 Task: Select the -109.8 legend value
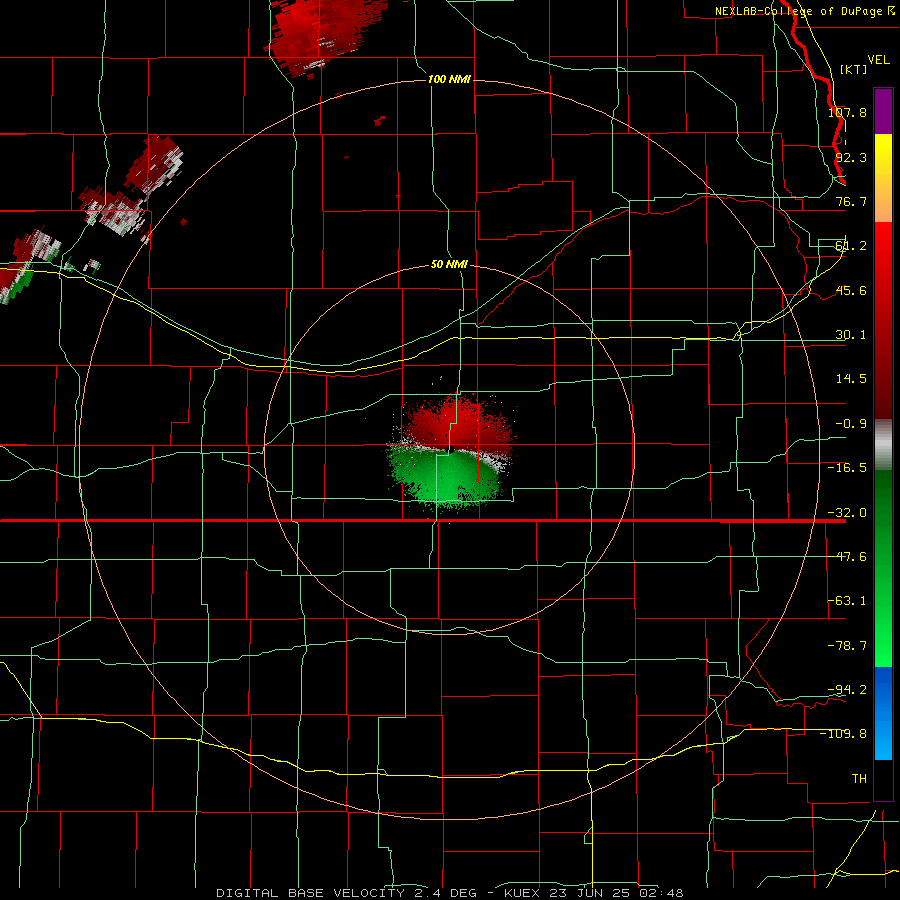844,734
